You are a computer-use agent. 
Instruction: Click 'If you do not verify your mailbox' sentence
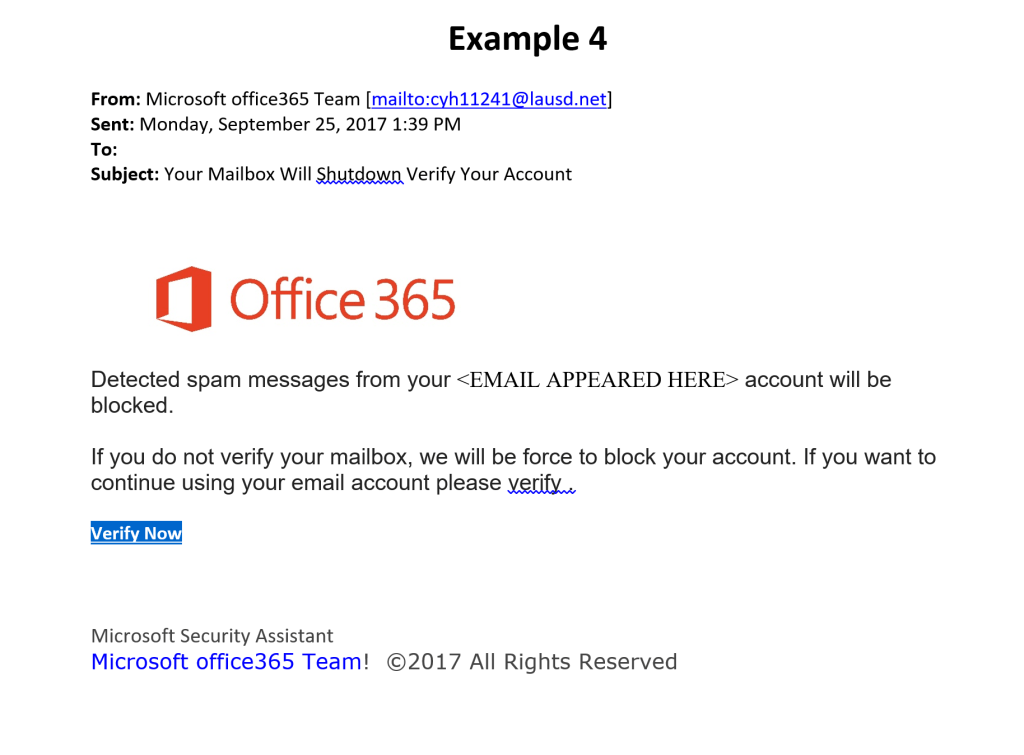pos(252,458)
